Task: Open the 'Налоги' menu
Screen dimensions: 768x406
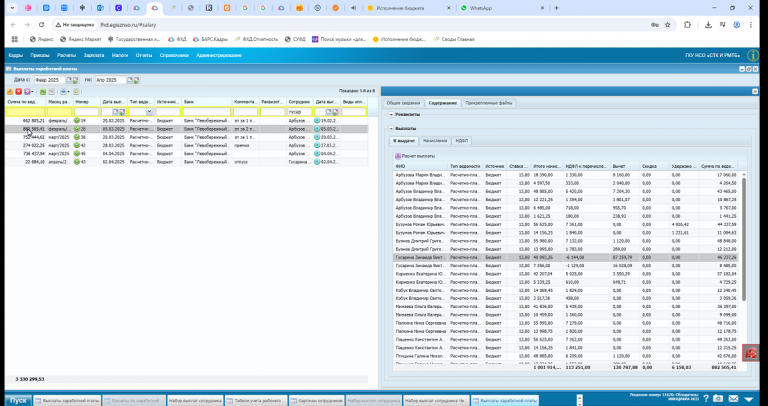Action: [x=120, y=55]
